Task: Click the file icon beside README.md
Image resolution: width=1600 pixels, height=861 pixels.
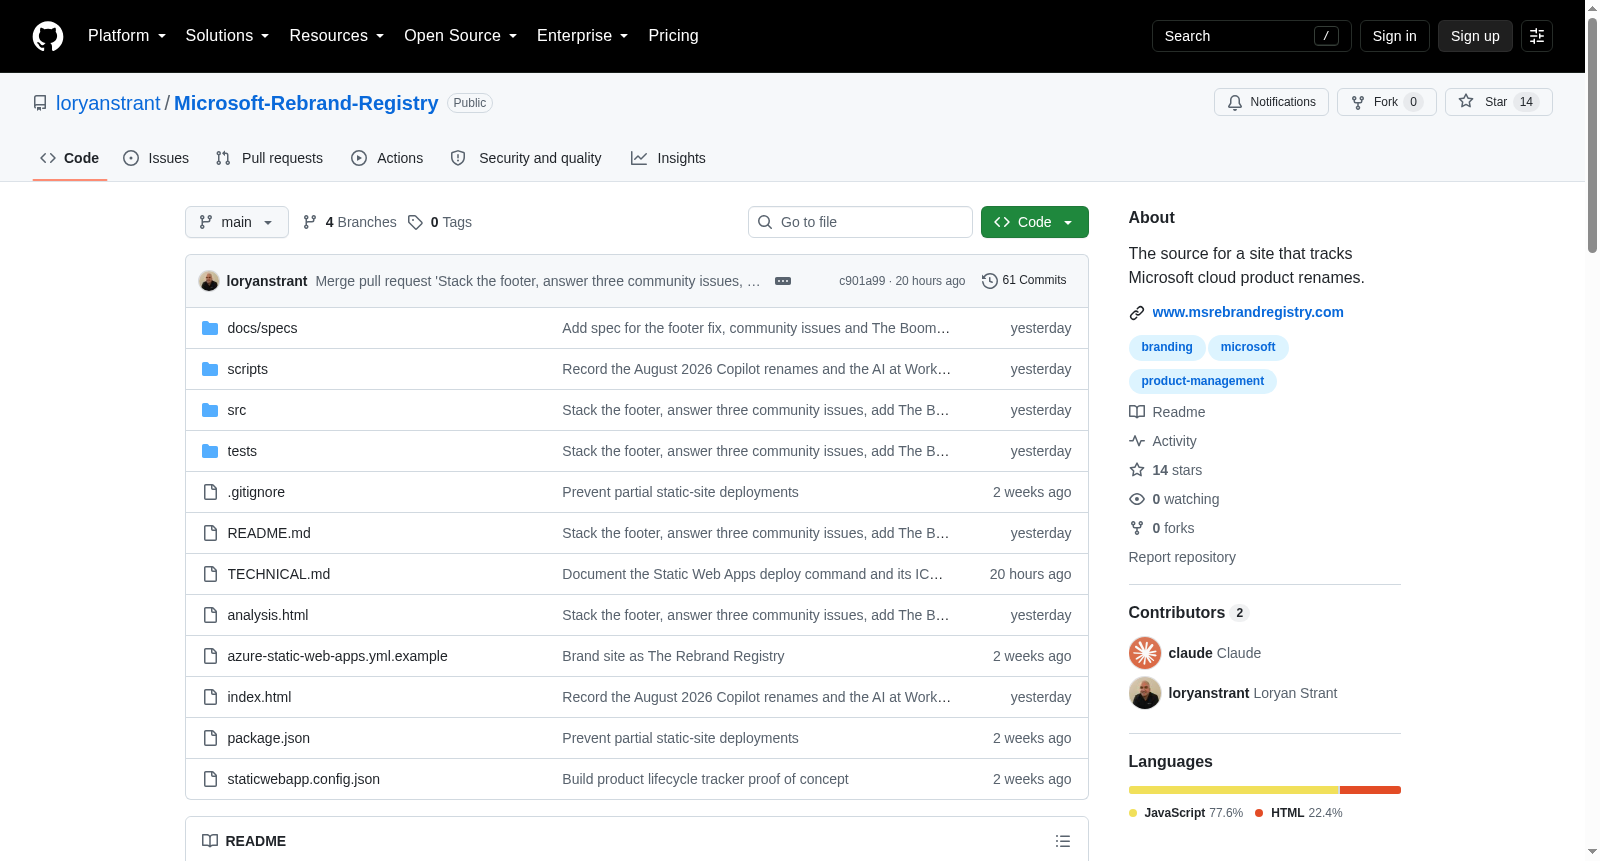Action: 210,533
